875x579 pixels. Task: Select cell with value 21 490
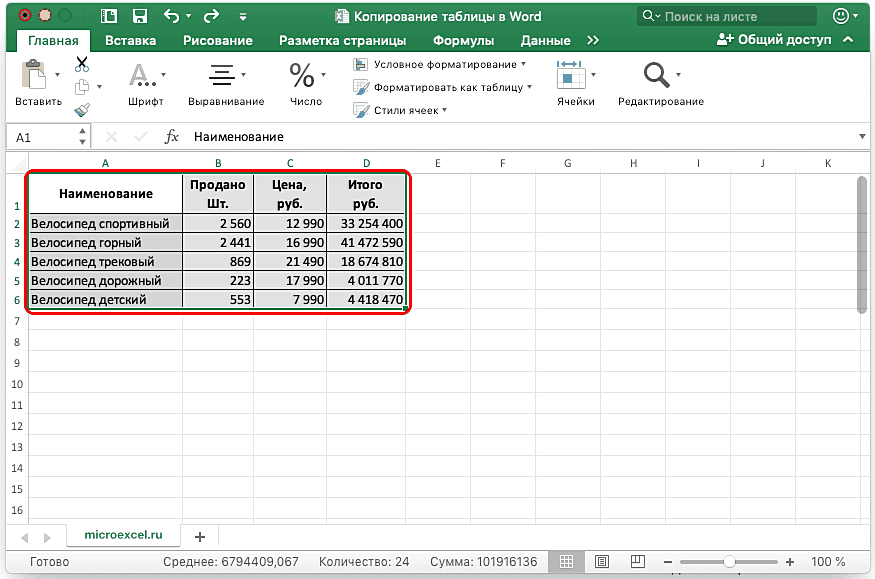tap(290, 262)
